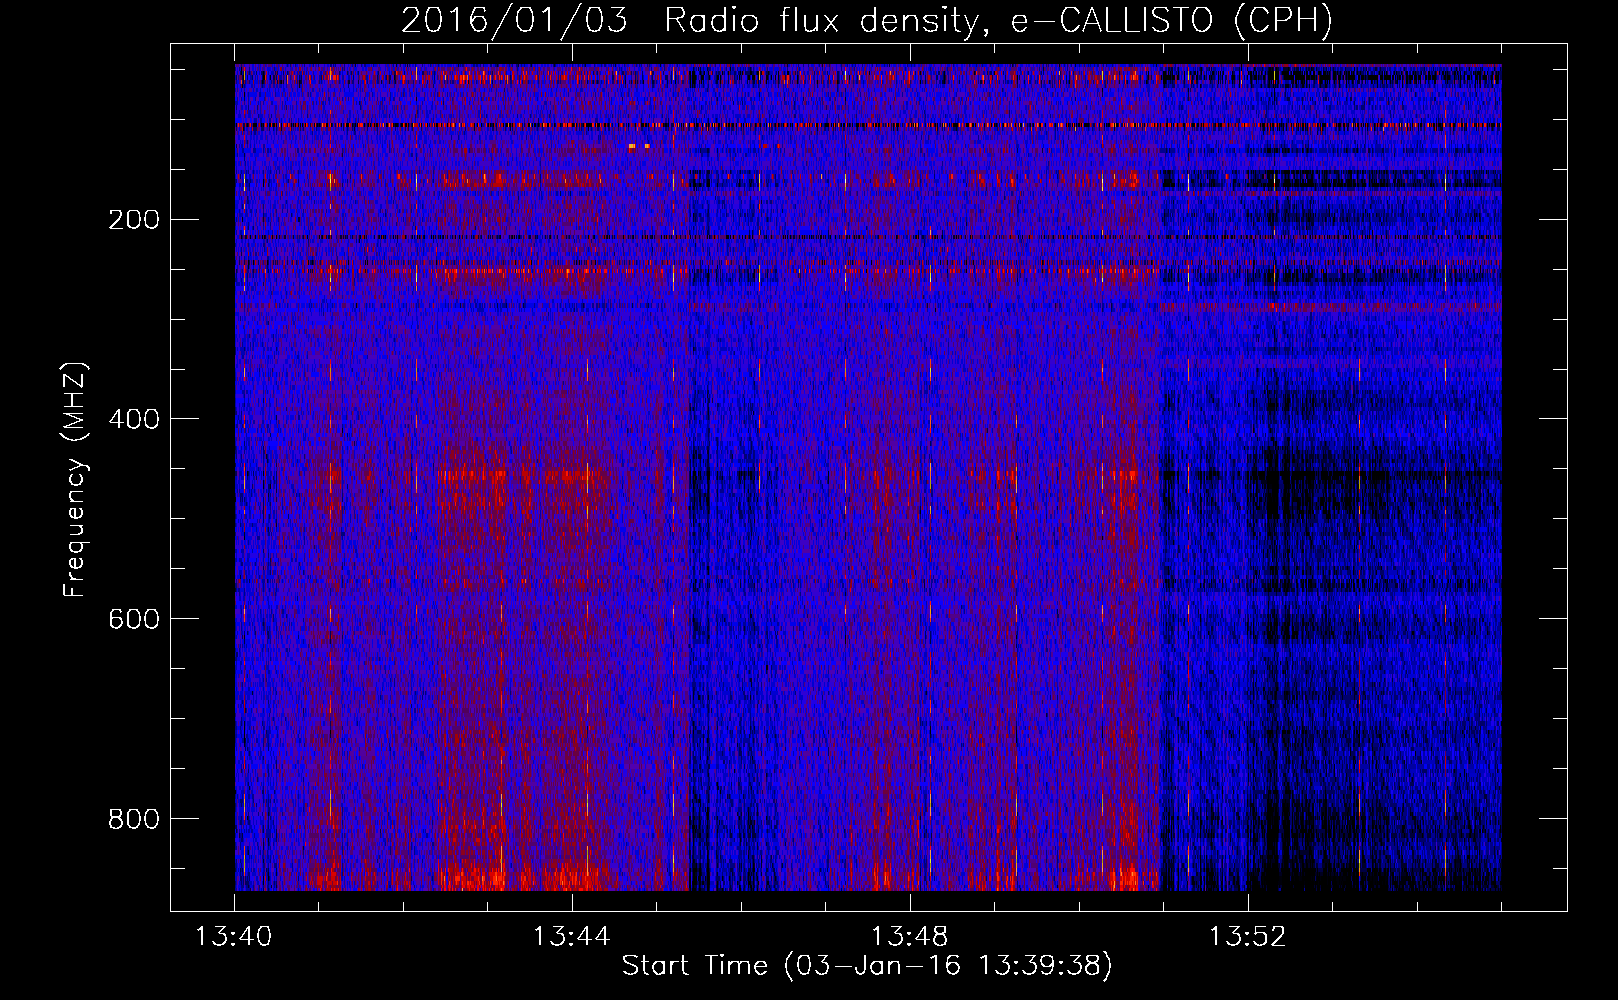Click the 600 frequency tick label
Screen dimensions: 1618x1000
click(134, 619)
